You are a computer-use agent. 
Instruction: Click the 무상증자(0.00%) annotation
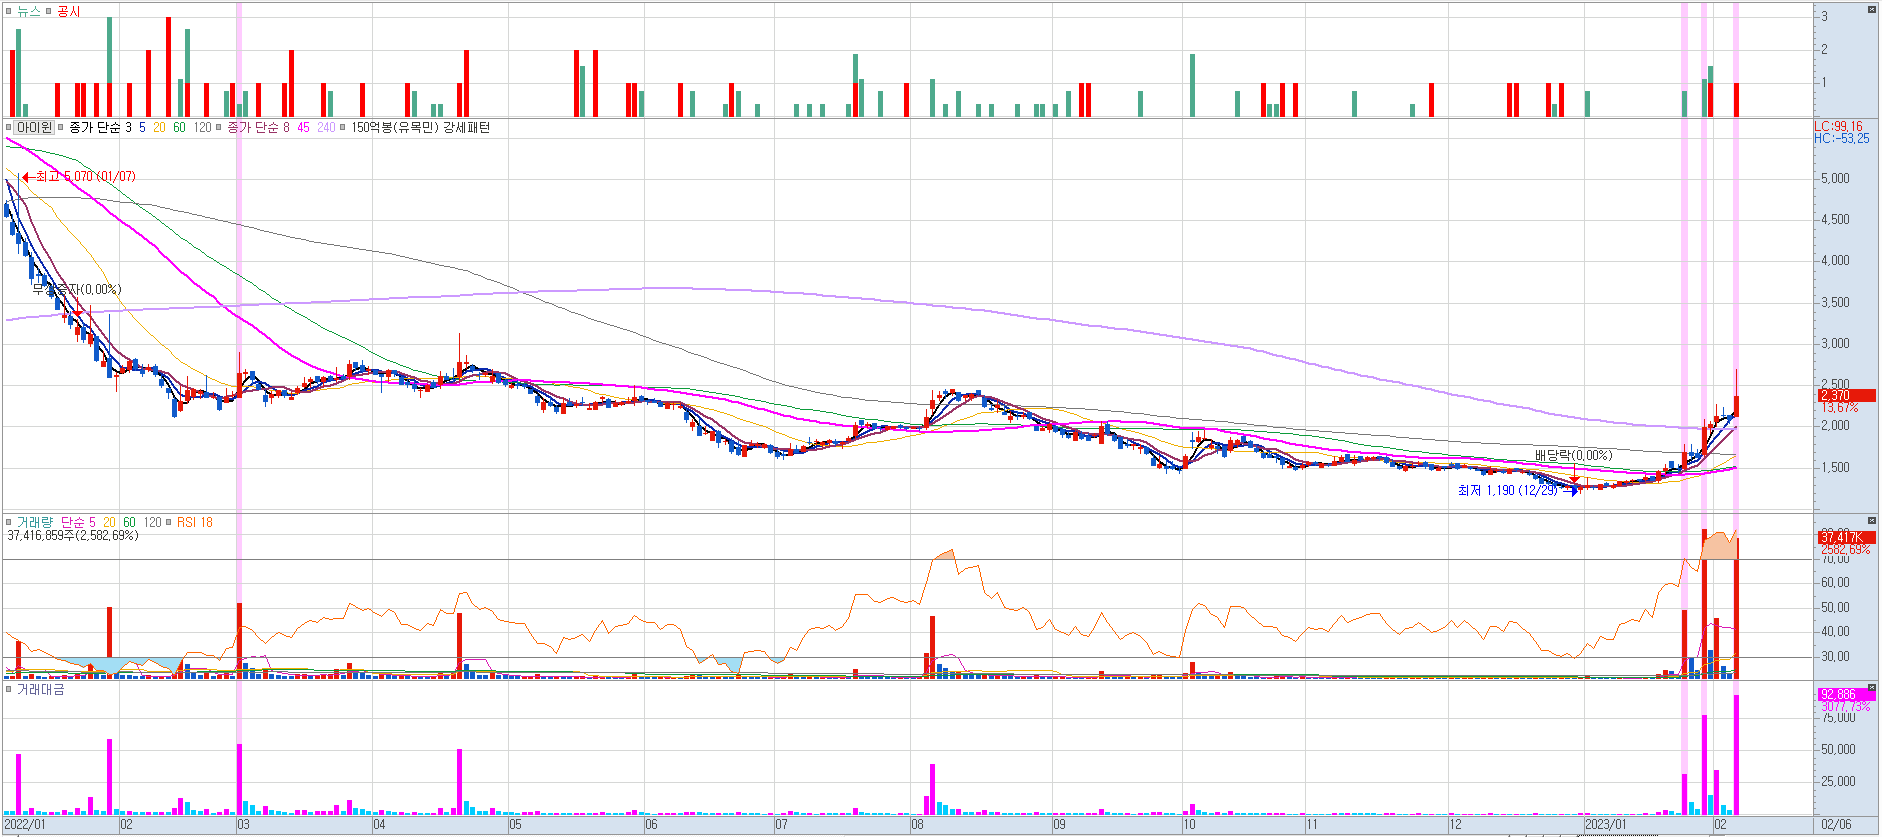(77, 289)
